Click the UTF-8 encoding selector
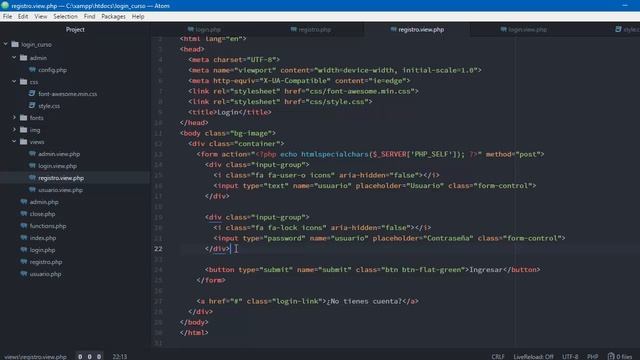The image size is (640, 360). (570, 356)
